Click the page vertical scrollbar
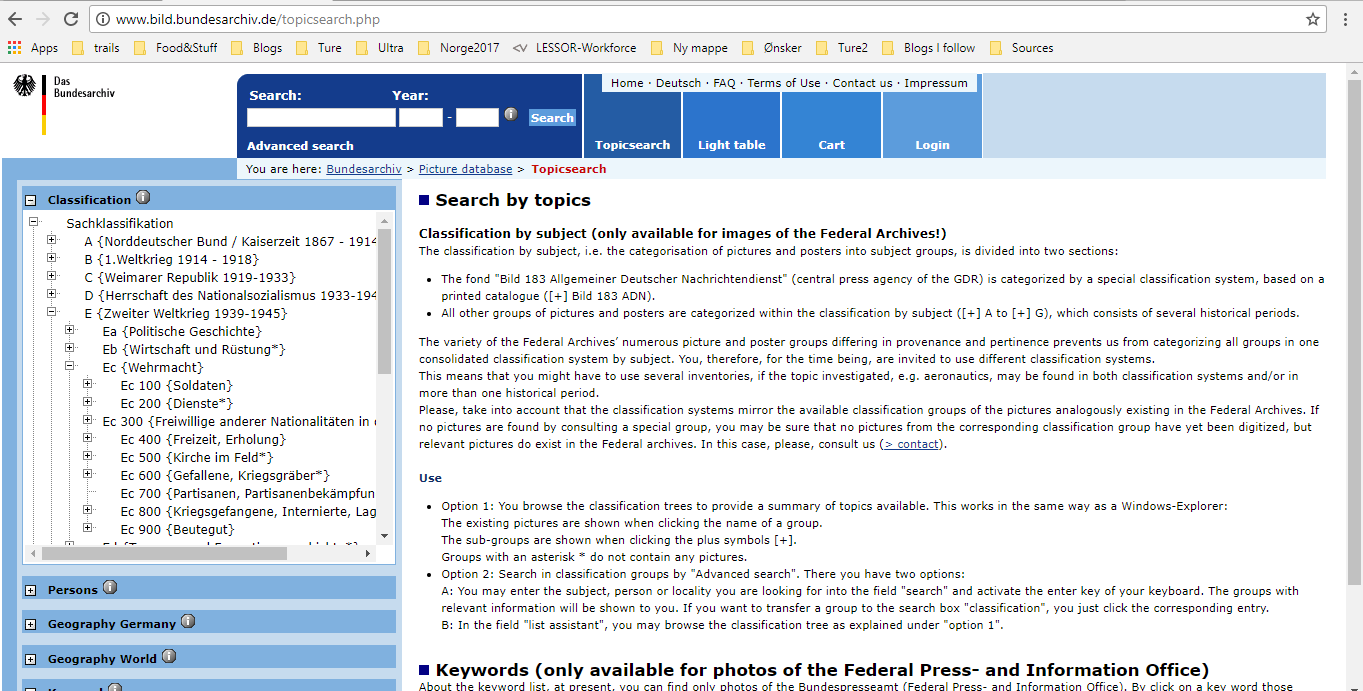The width and height of the screenshot is (1363, 691). click(x=1354, y=330)
